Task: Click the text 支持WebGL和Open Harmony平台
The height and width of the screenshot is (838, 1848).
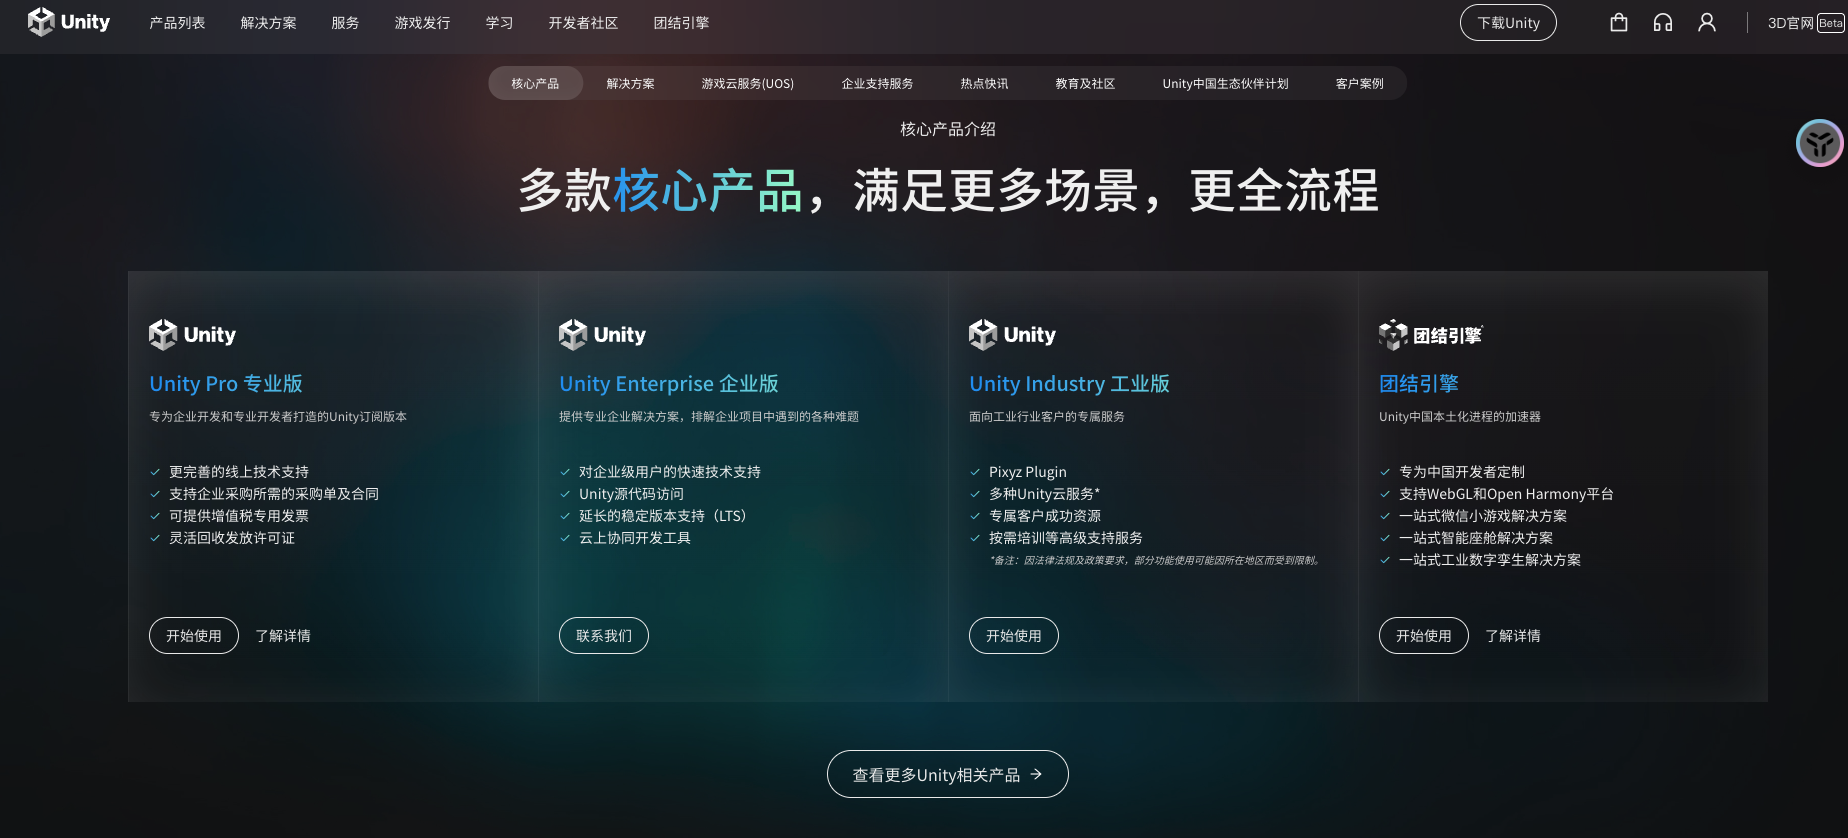Action: coord(1506,494)
